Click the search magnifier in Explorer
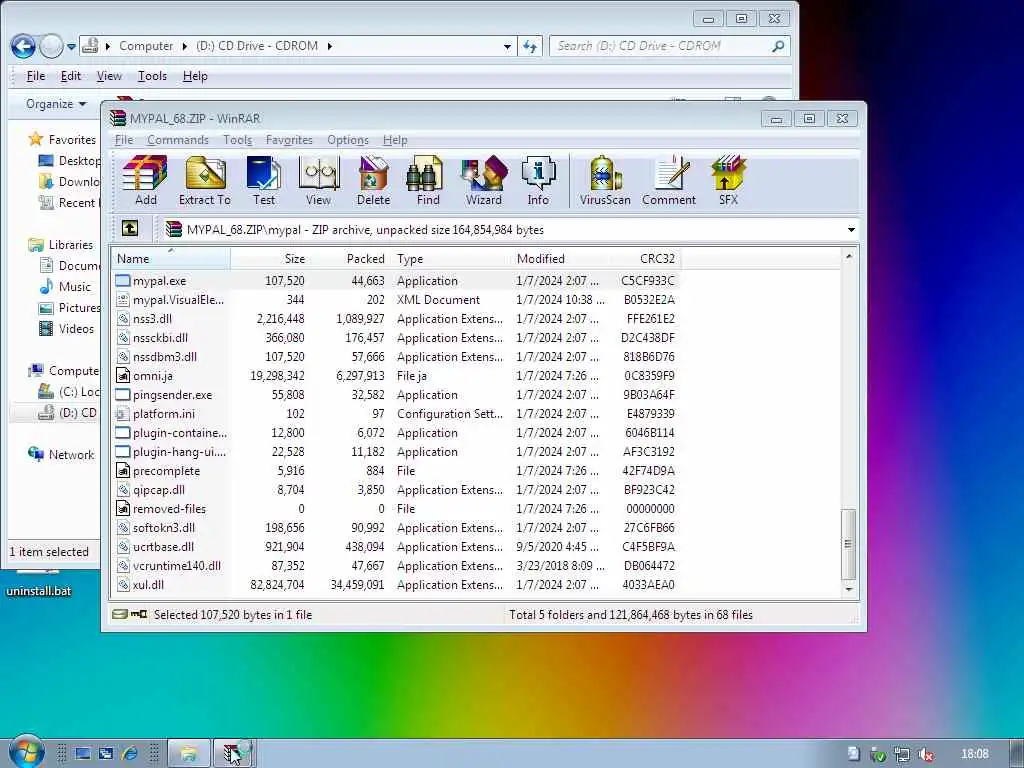Screen dimensions: 1024x768 (x=778, y=46)
